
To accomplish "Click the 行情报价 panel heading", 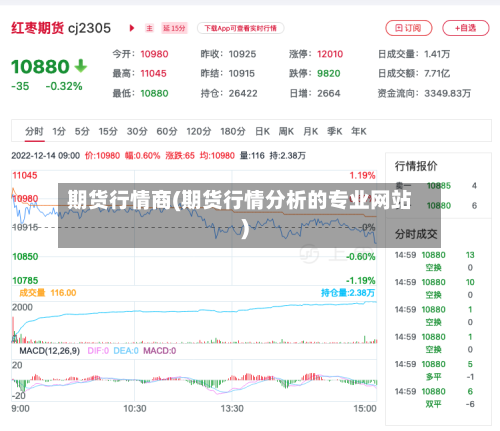I will point(416,166).
